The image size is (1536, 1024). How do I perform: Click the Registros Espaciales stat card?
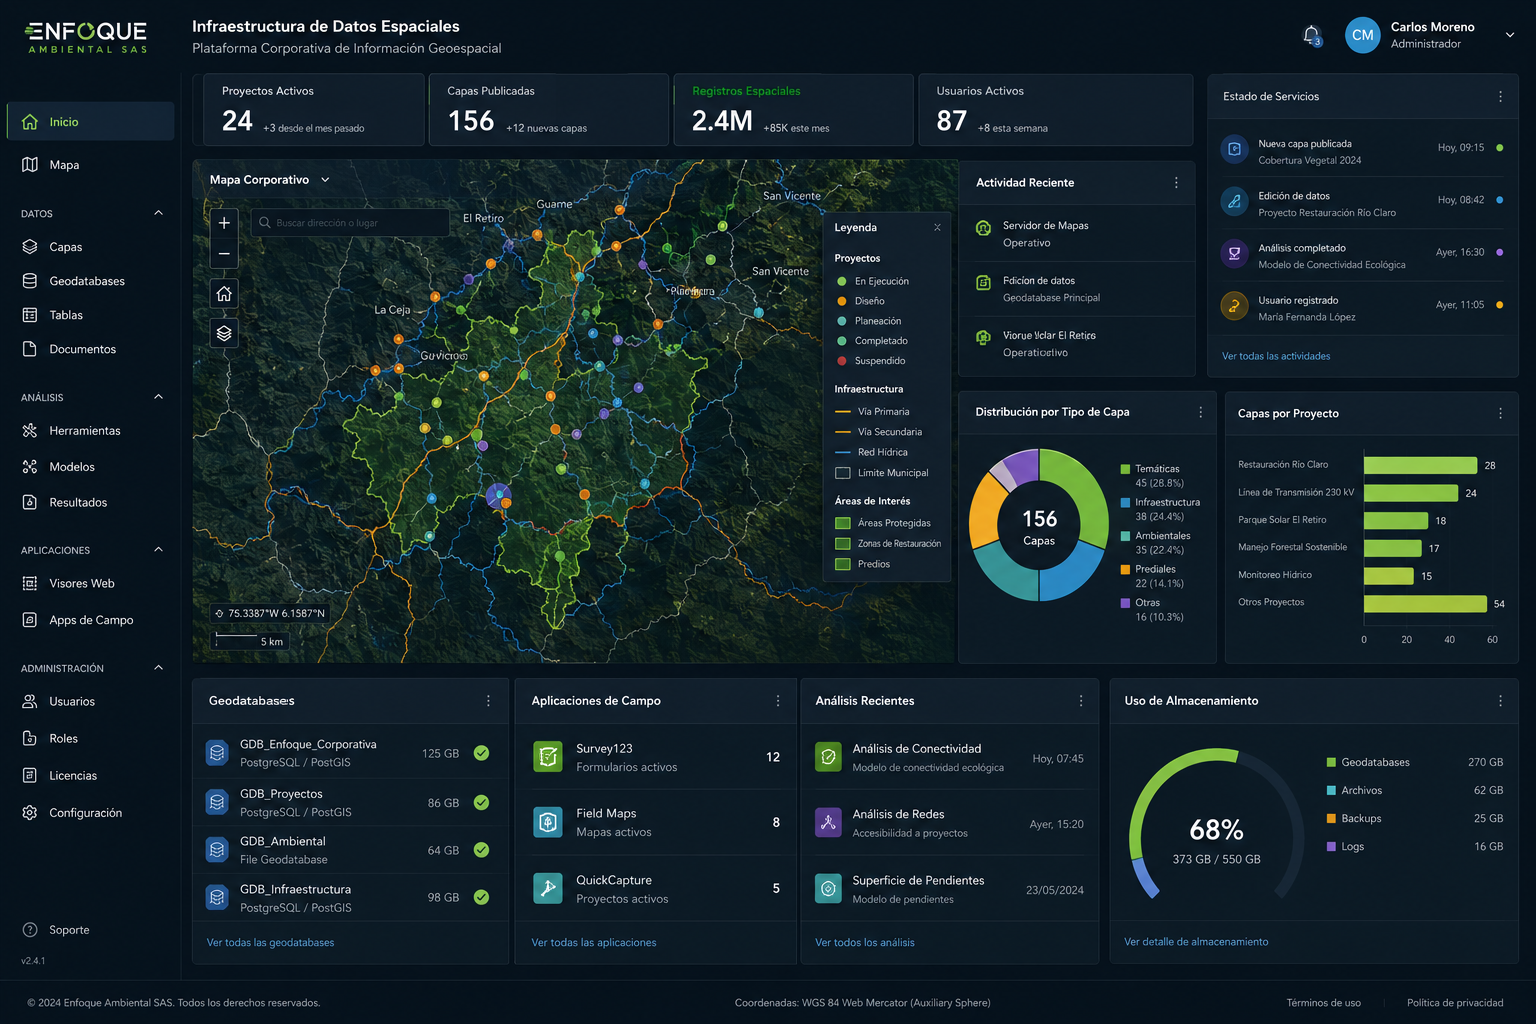[794, 110]
